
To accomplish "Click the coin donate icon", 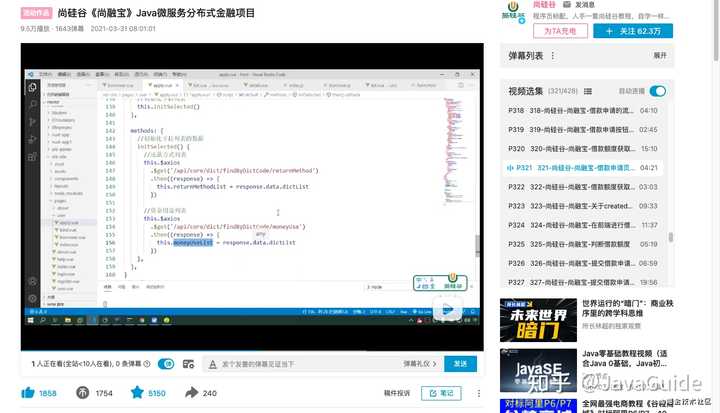I will pos(83,393).
